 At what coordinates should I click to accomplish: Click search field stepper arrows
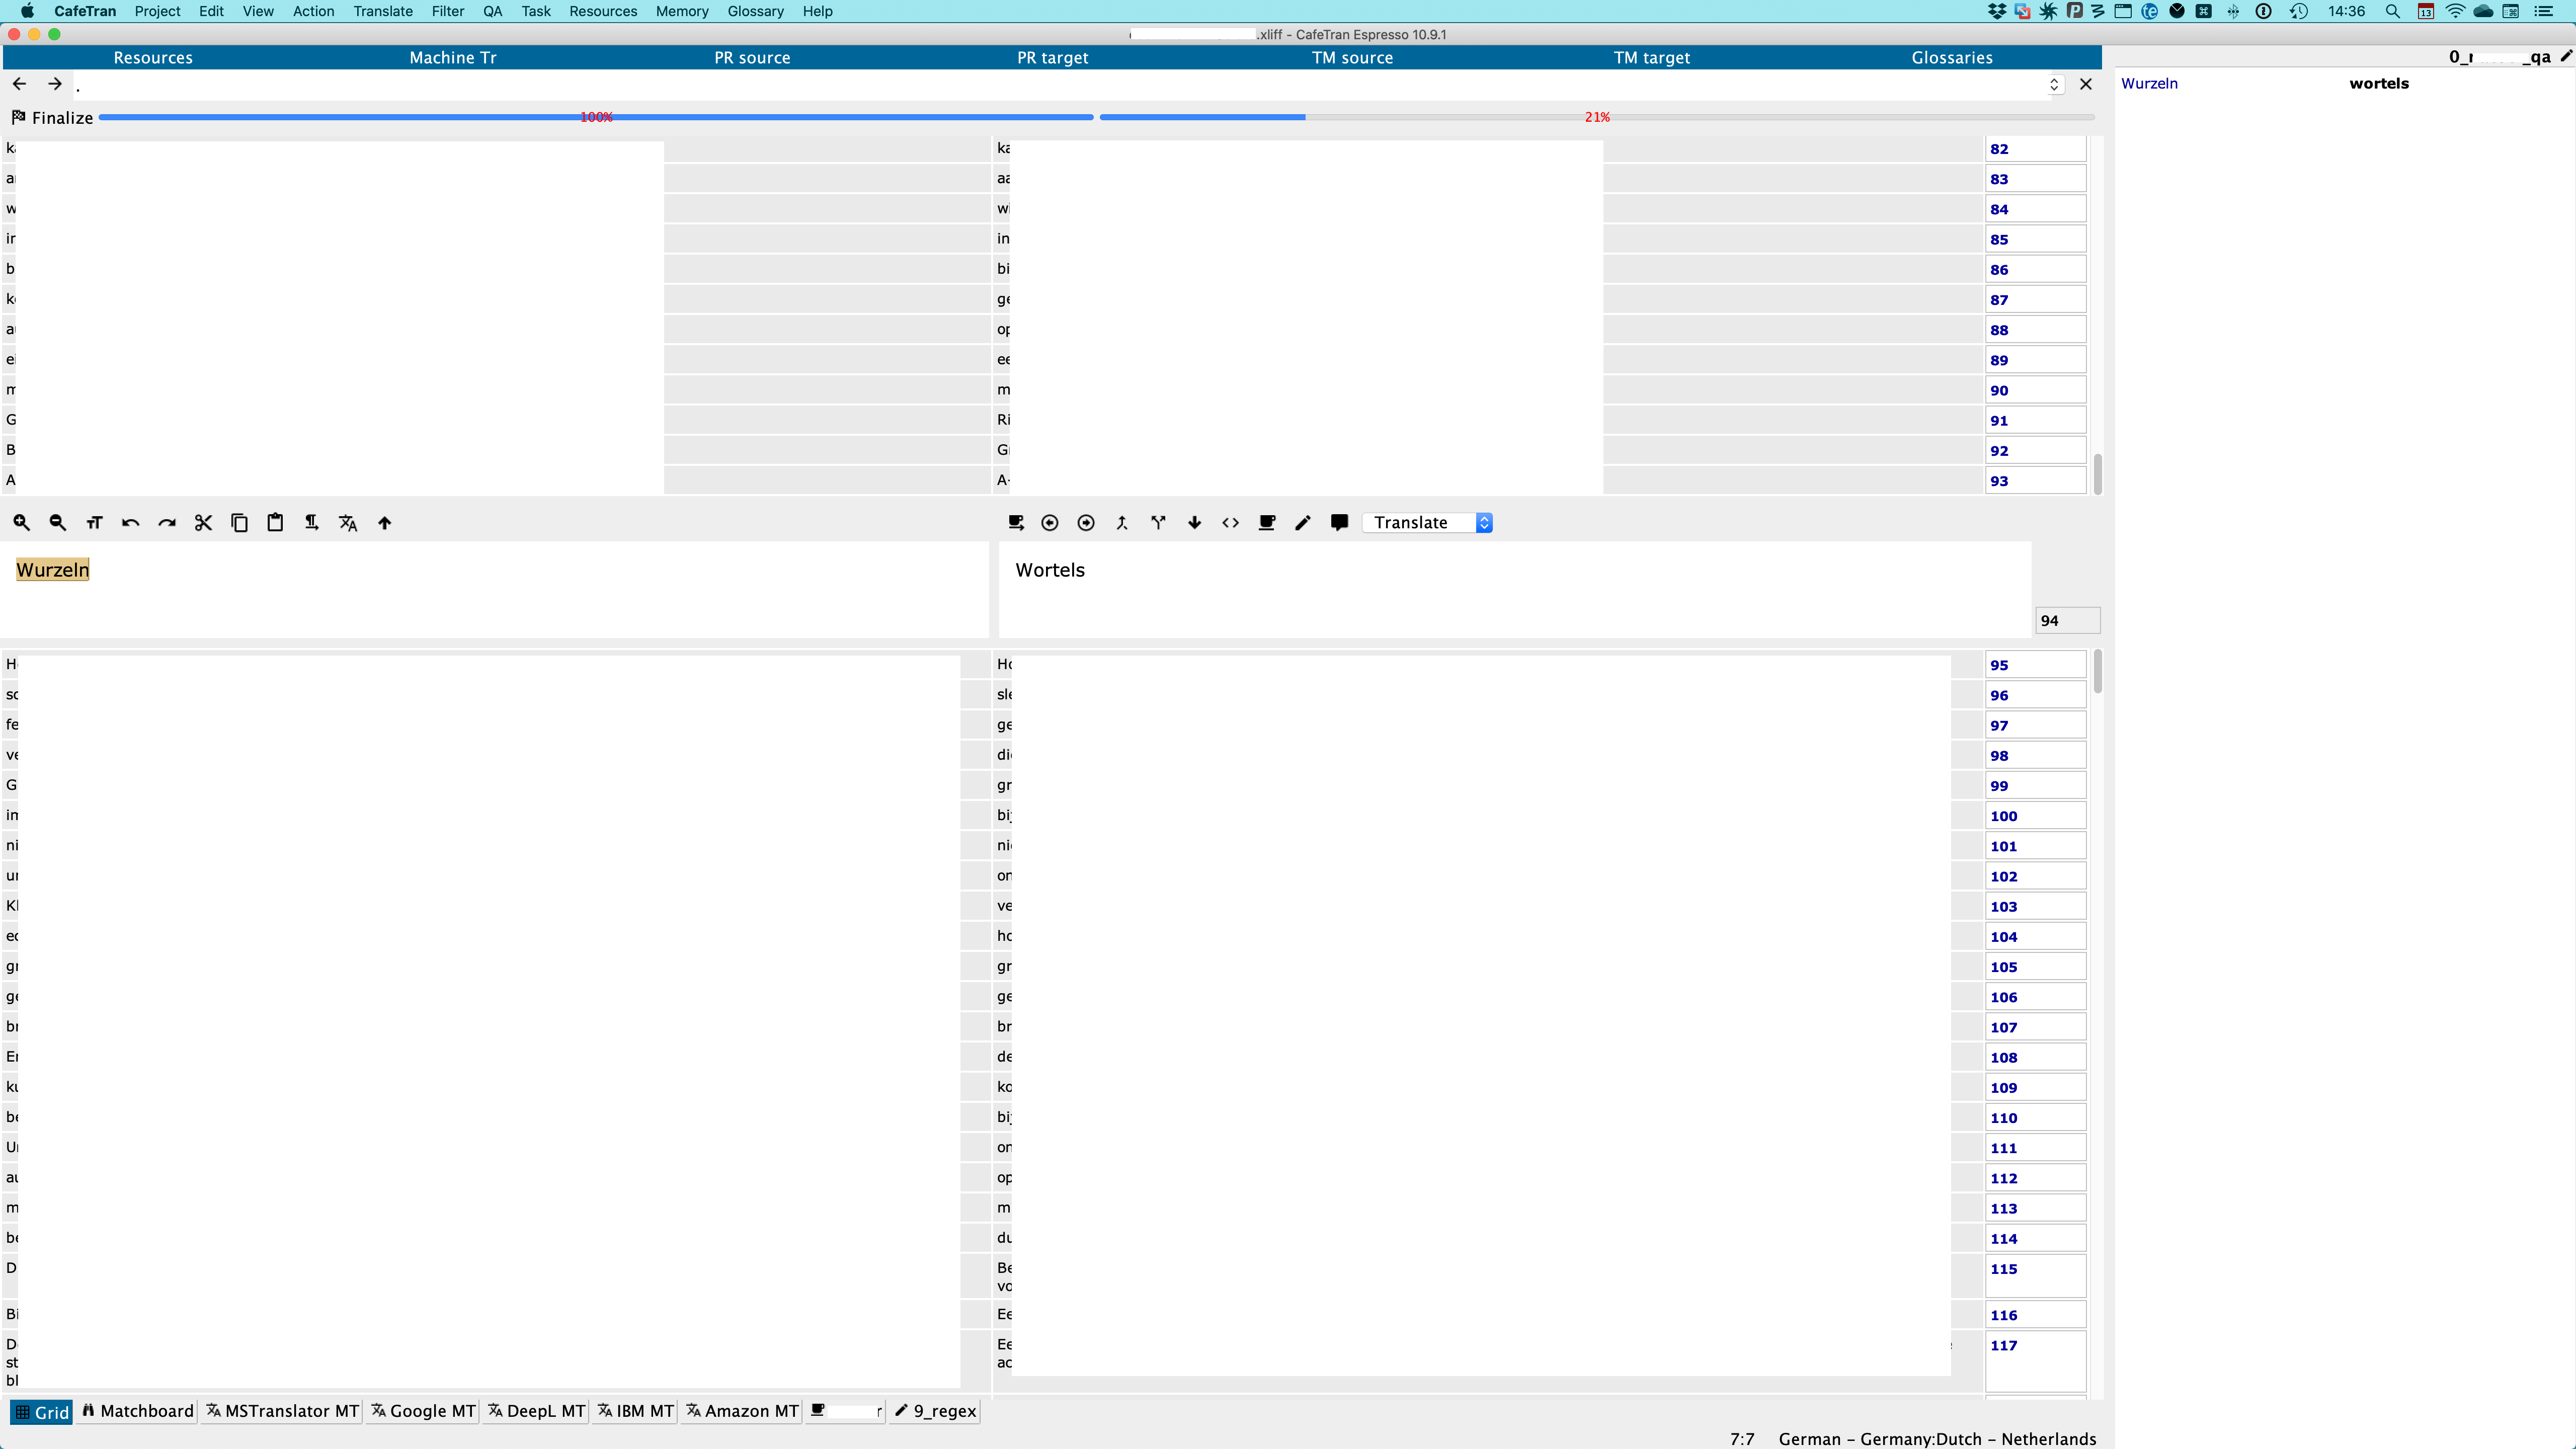click(2054, 84)
